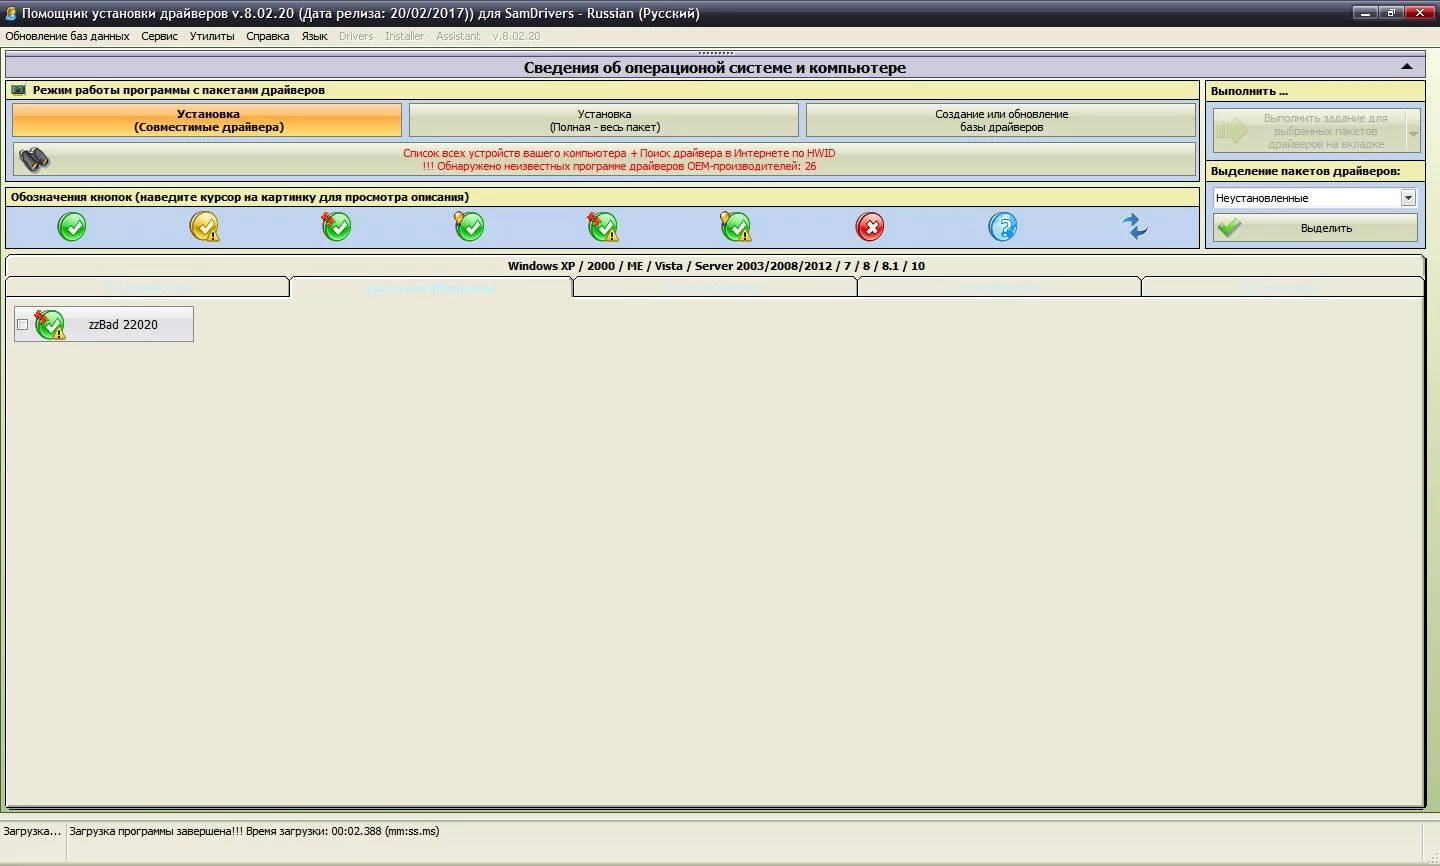Select Установка (Полная - весь пакет) mode
This screenshot has height=866, width=1440.
pos(604,121)
